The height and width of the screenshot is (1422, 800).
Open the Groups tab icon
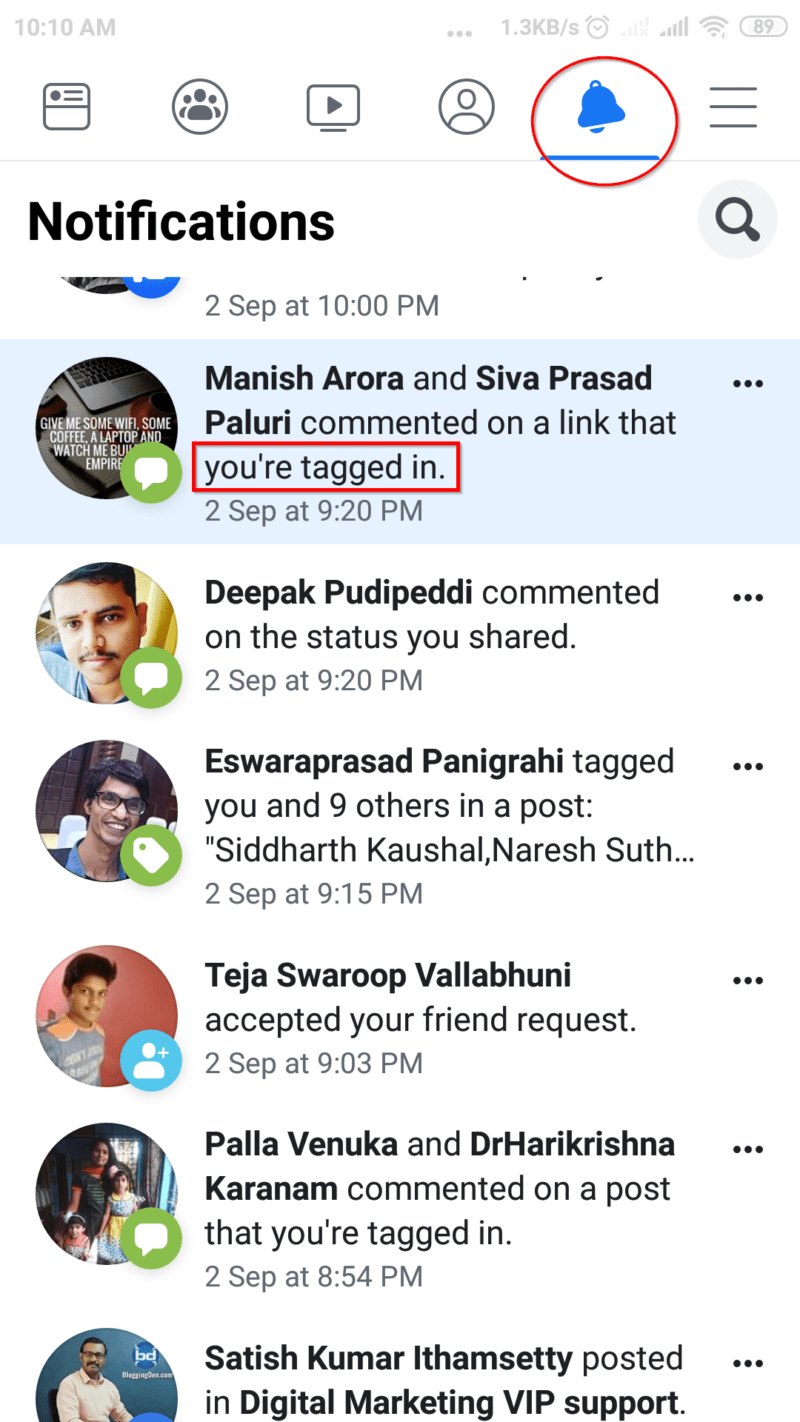(x=200, y=106)
